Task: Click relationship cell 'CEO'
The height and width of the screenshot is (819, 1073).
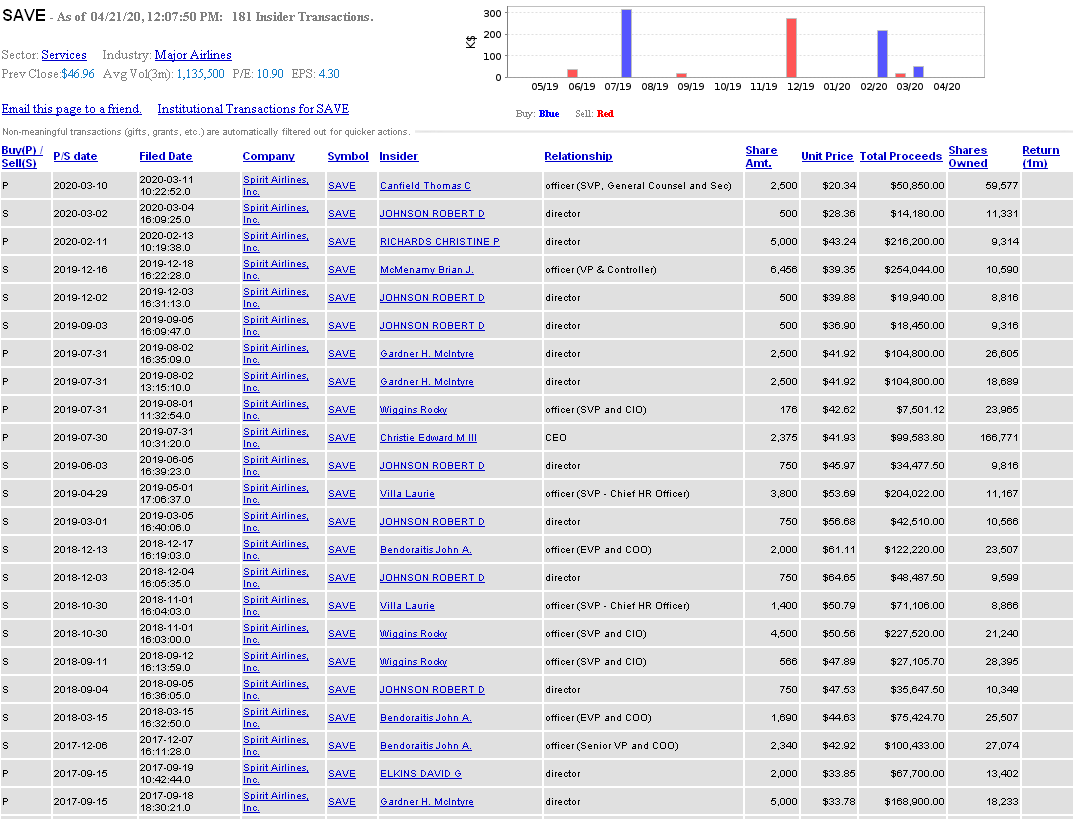Action: [x=643, y=437]
